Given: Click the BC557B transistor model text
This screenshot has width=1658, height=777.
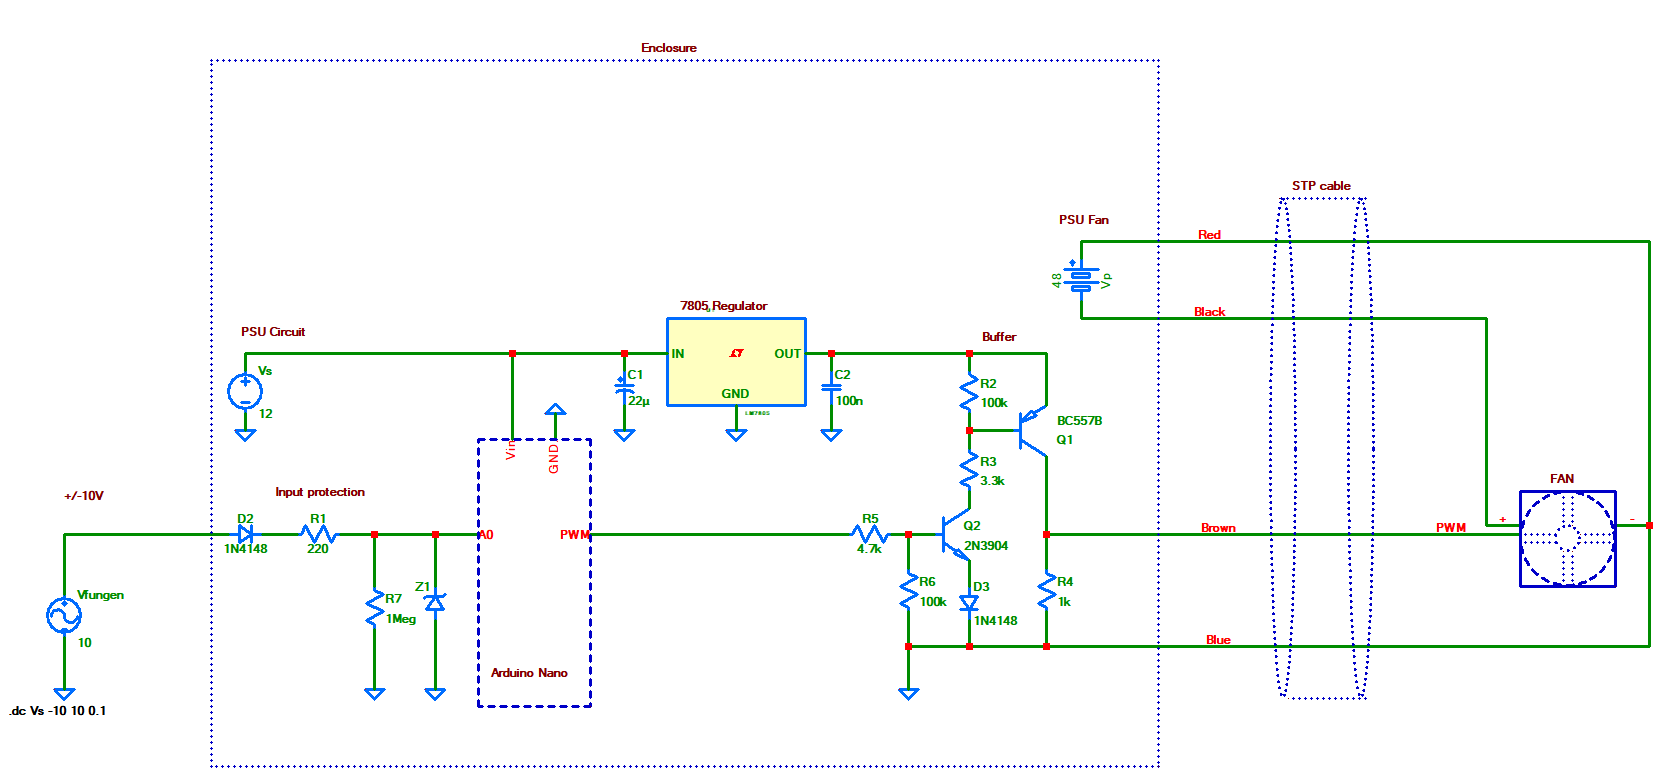Looking at the screenshot, I should click(1079, 421).
